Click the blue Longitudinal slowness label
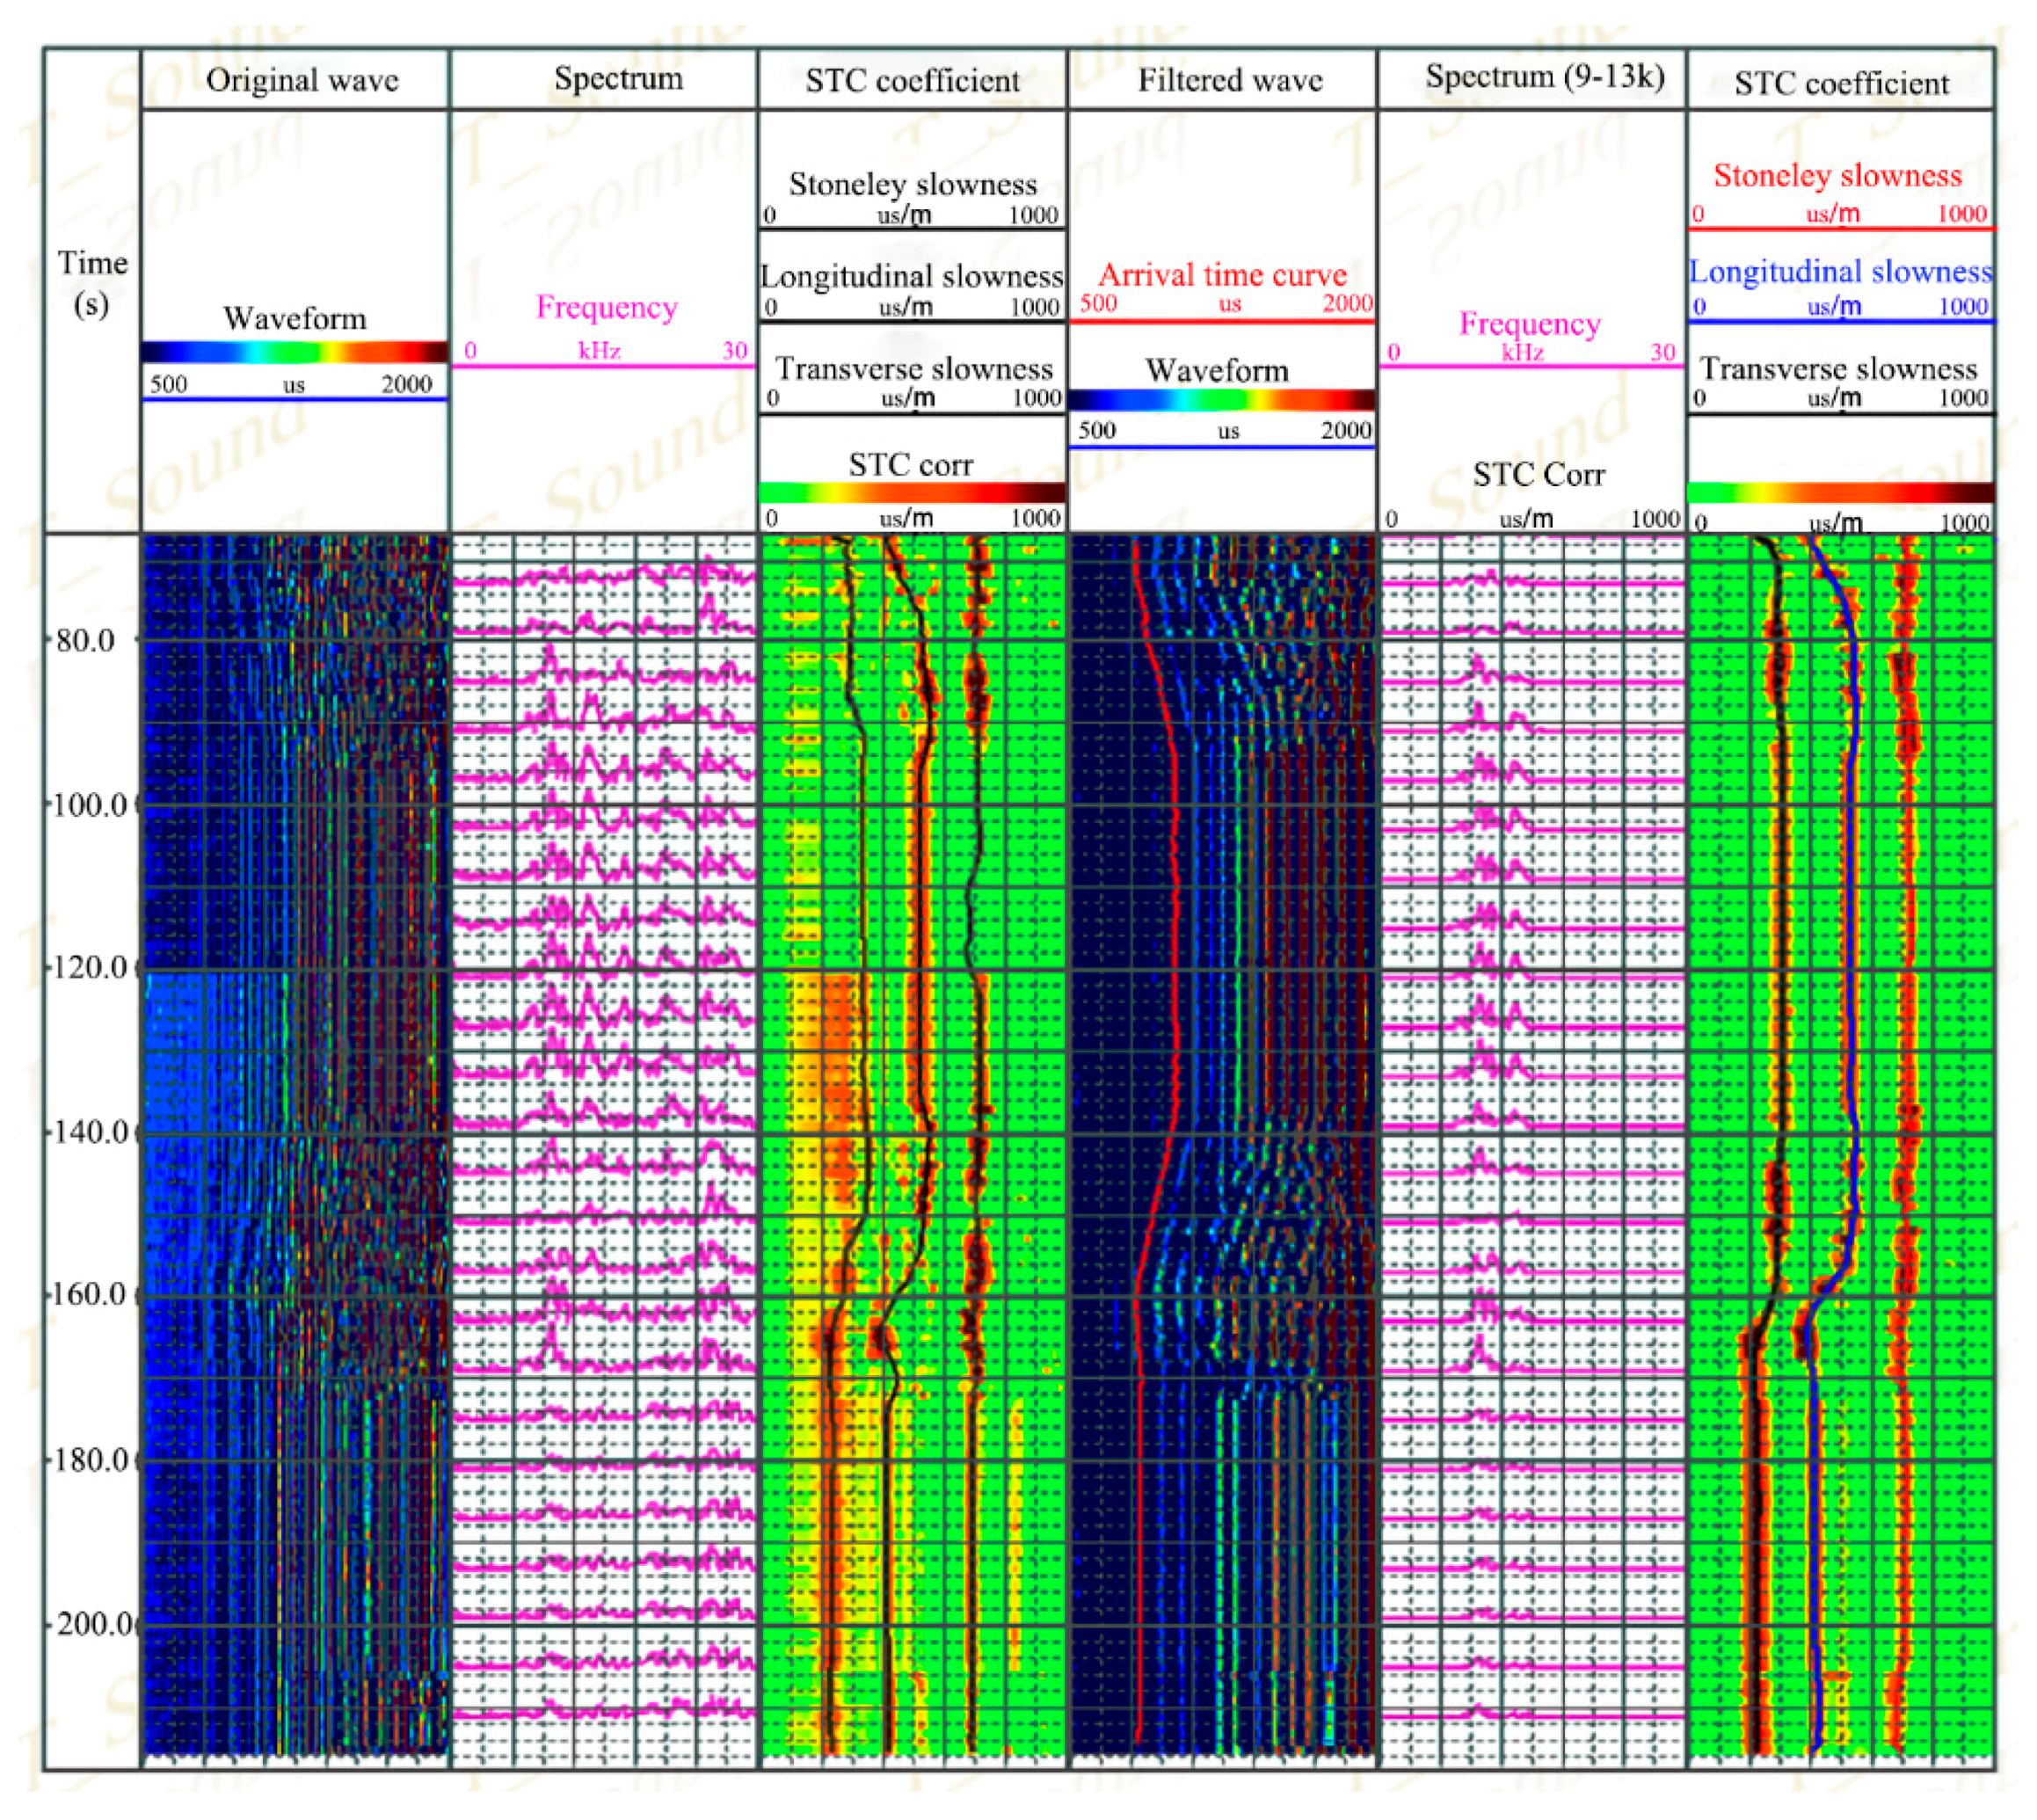The height and width of the screenshot is (1820, 2037). [x=1840, y=271]
